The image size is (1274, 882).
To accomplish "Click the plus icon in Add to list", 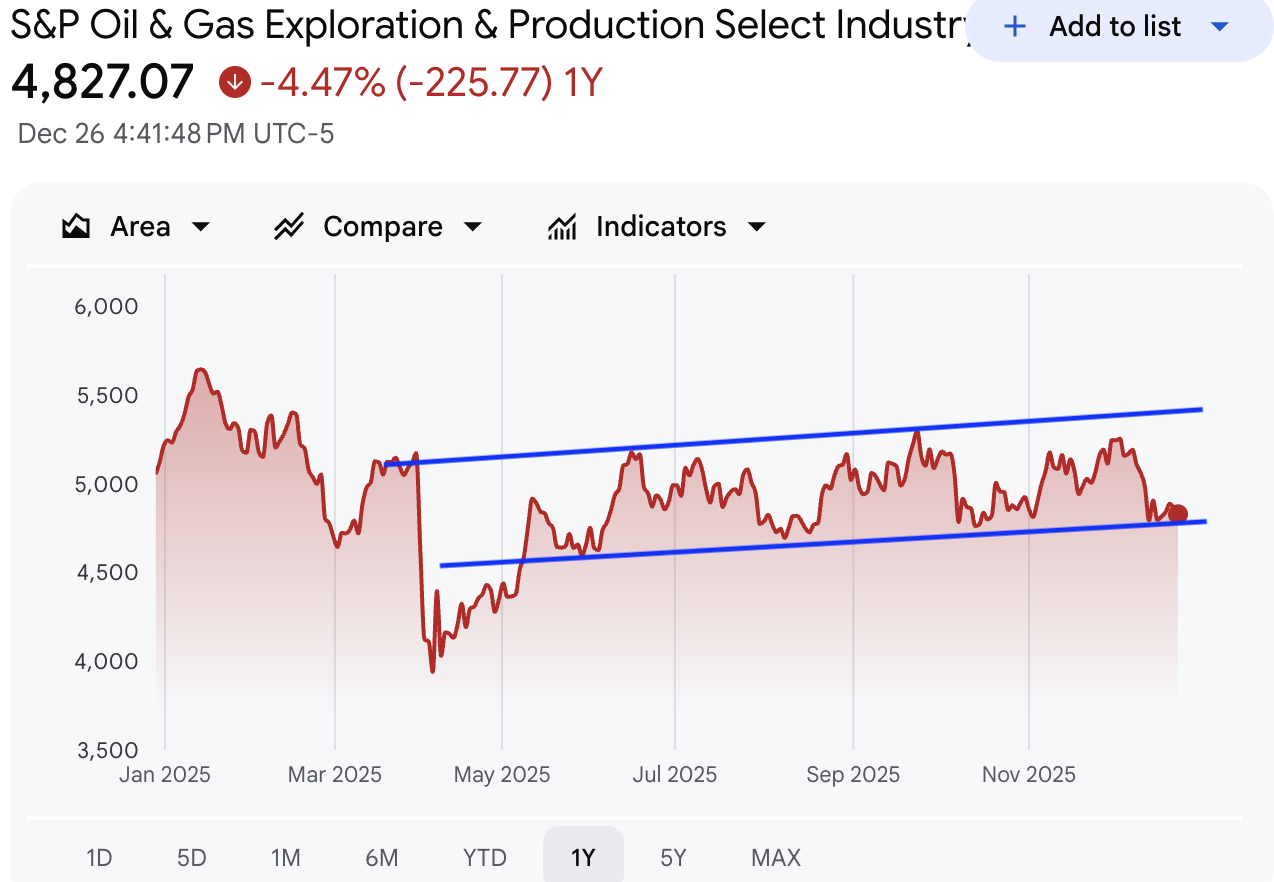I will point(1015,27).
